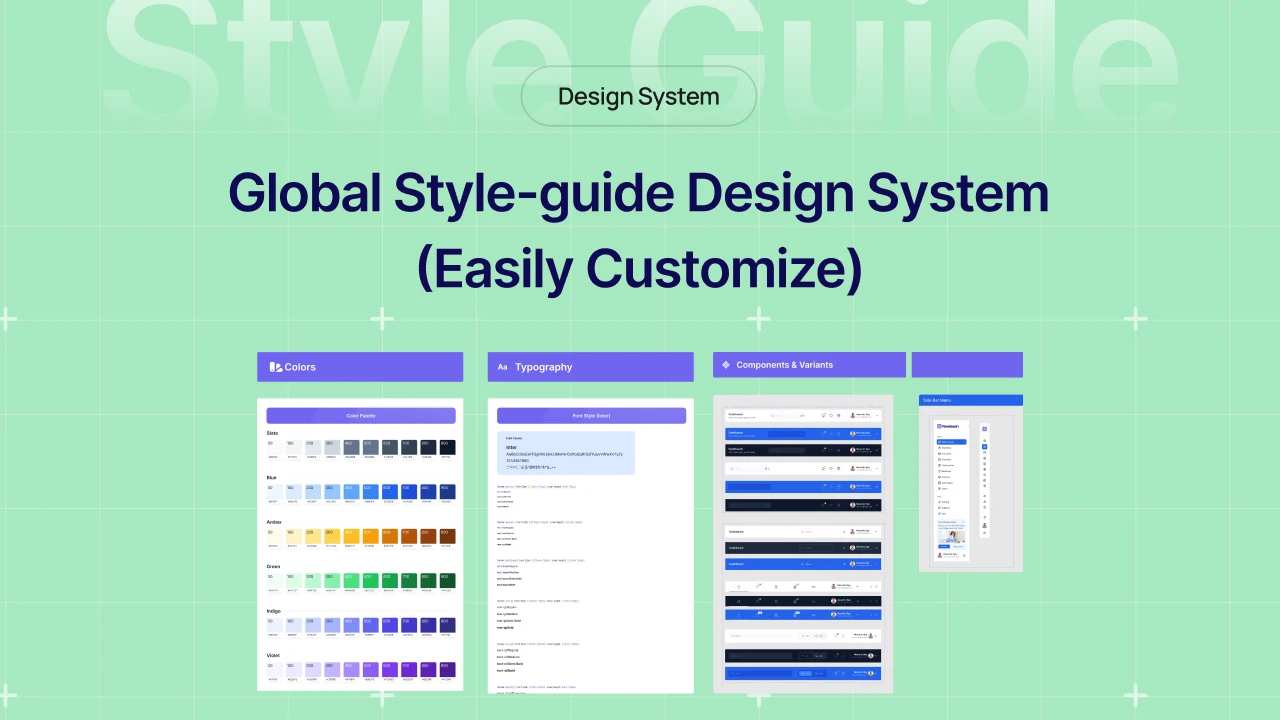Click the Aa Typography icon
Viewport: 1280px width, 720px height.
[x=503, y=367]
